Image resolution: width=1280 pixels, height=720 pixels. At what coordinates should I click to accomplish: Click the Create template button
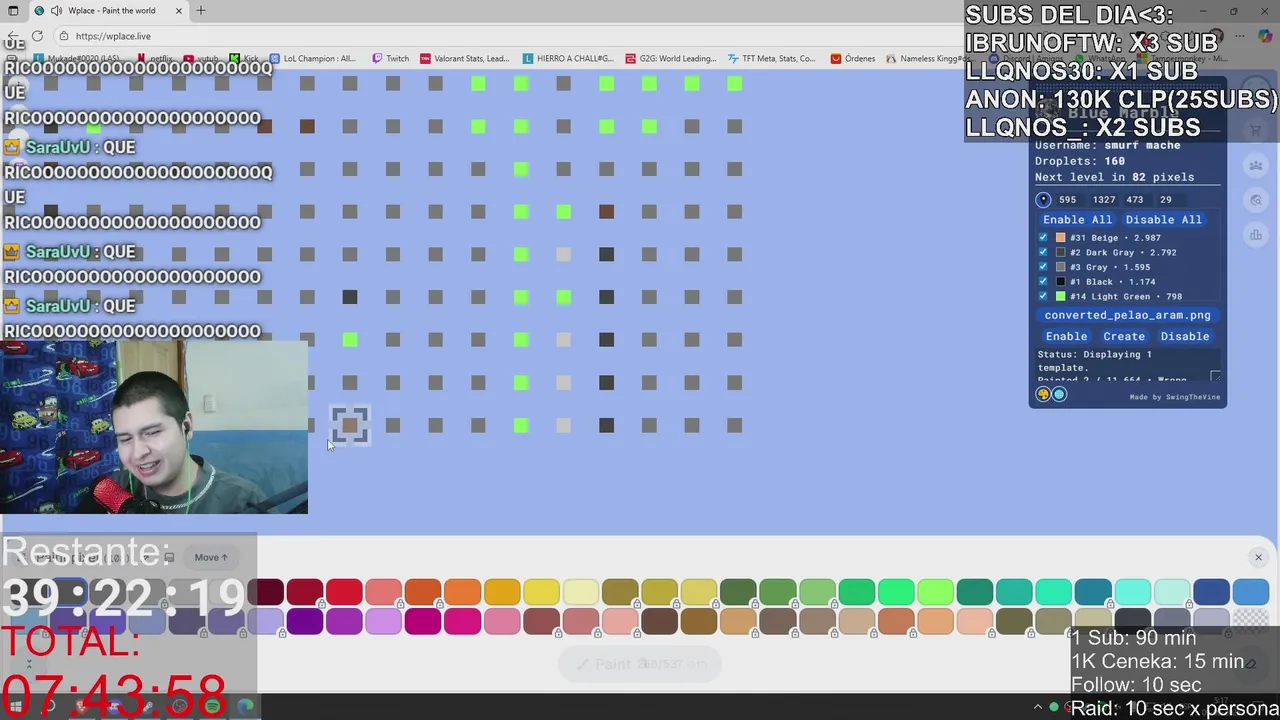[x=1124, y=336]
